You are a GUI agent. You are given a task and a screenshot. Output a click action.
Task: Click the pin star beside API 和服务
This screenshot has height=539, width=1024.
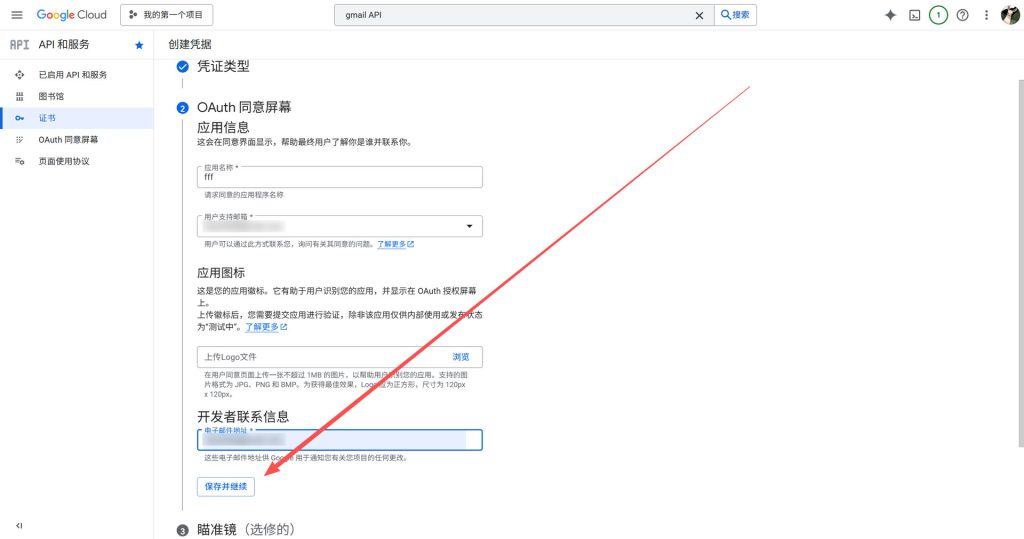pos(139,45)
